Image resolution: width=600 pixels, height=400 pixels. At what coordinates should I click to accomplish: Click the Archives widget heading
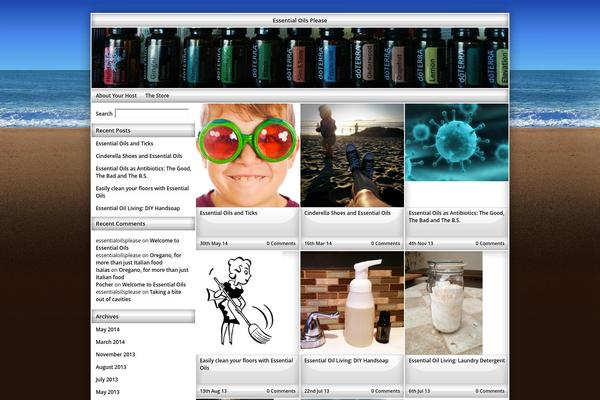(143, 317)
